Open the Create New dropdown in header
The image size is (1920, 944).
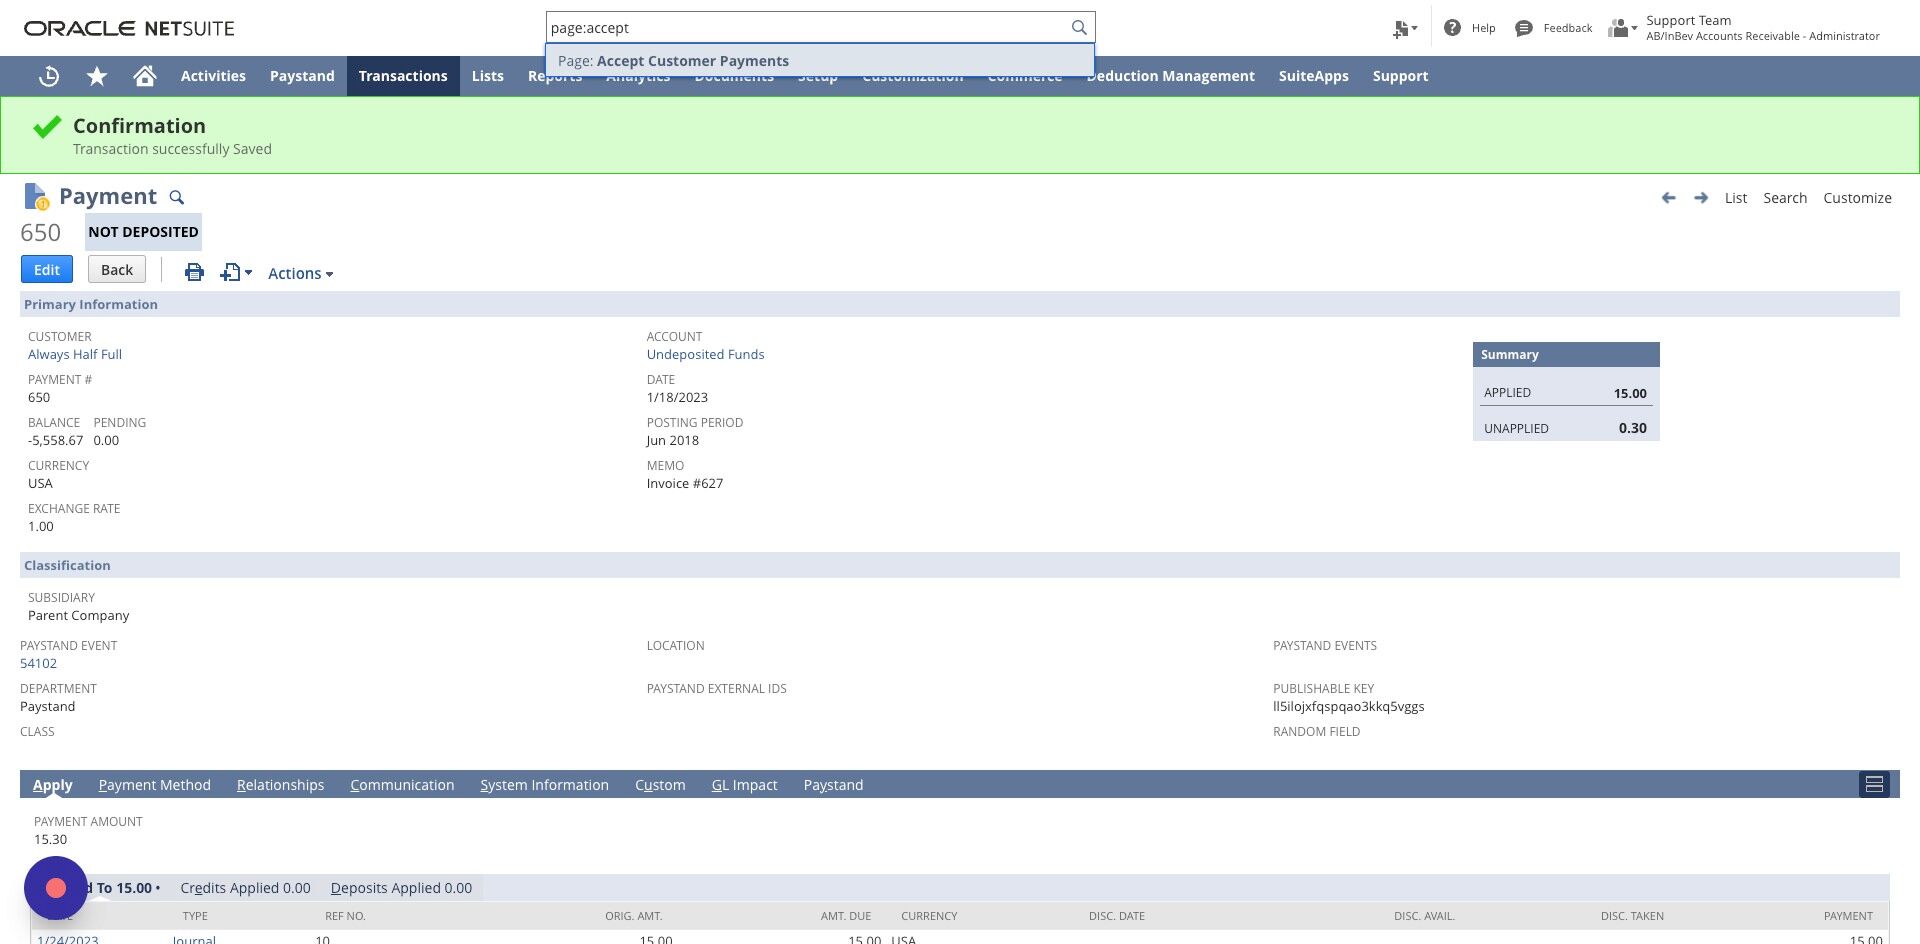pyautogui.click(x=1405, y=29)
